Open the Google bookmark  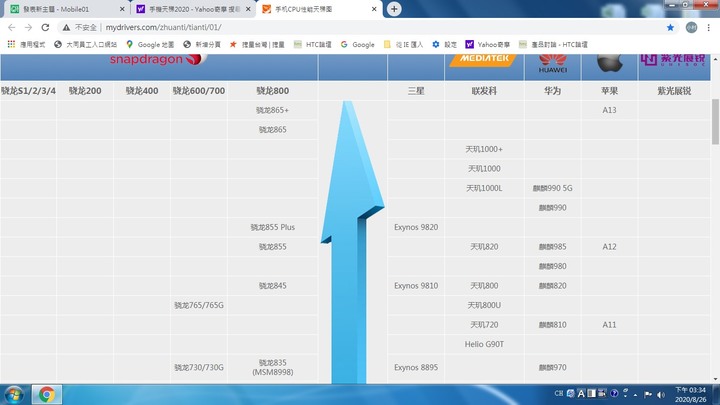pos(357,45)
